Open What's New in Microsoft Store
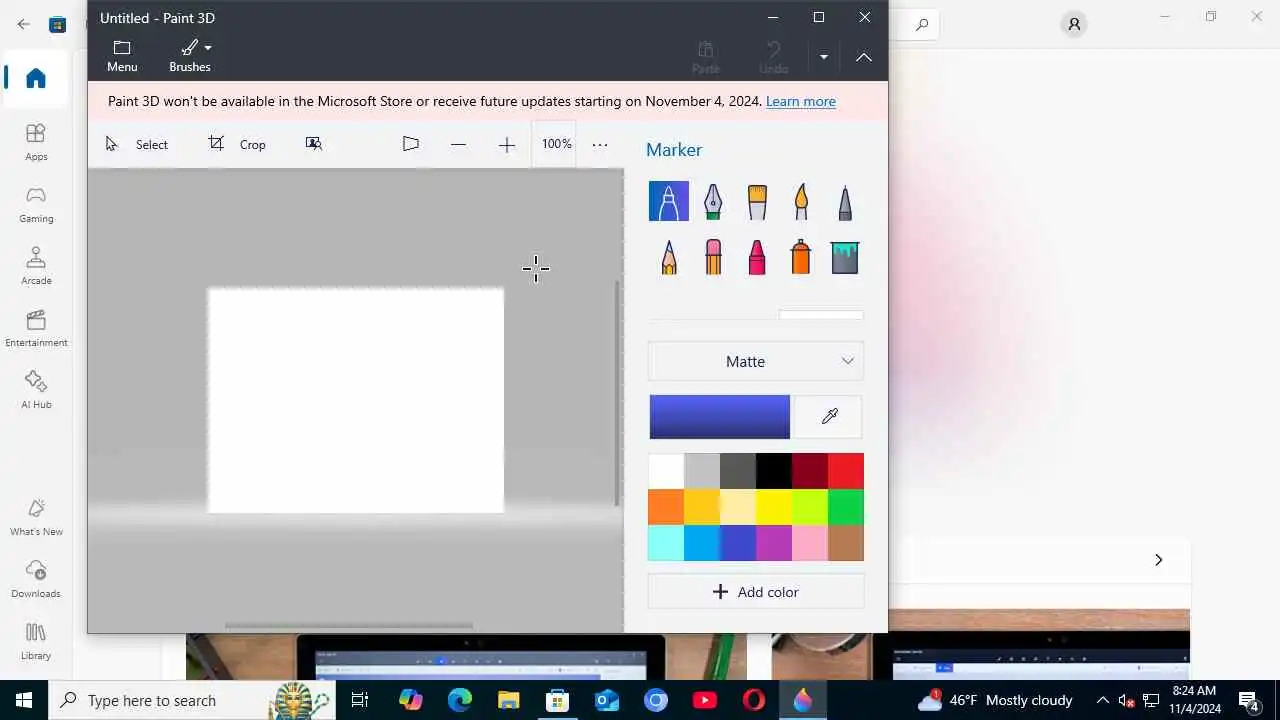Viewport: 1280px width, 720px height. tap(36, 517)
